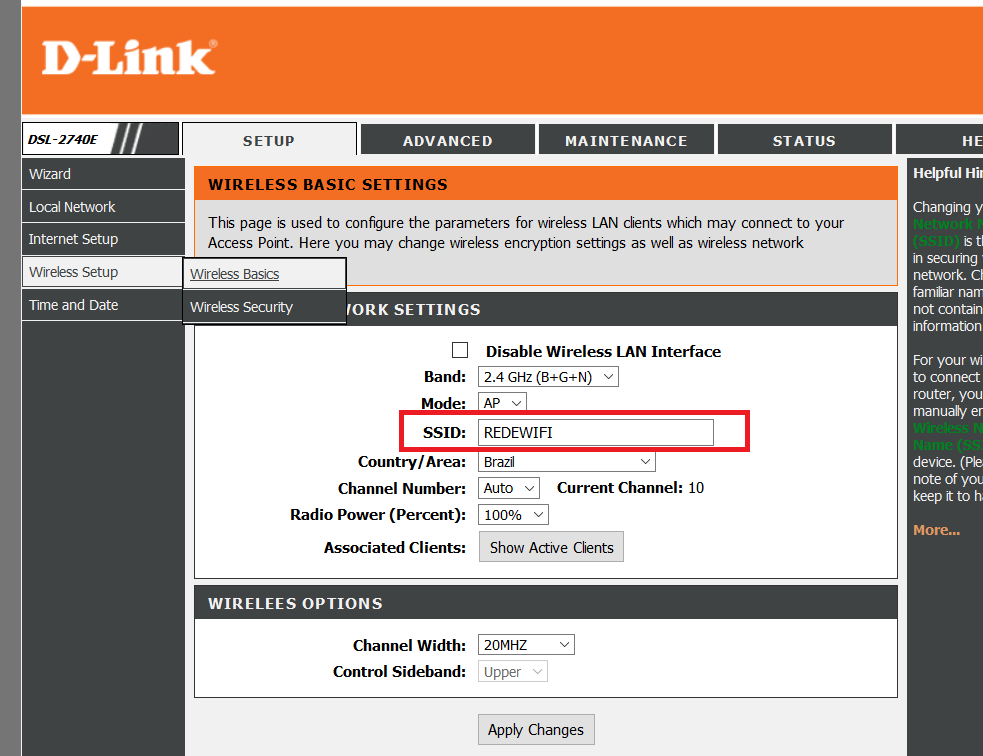This screenshot has width=983, height=756.
Task: Open the Mode dropdown showing AP
Action: pyautogui.click(x=502, y=402)
